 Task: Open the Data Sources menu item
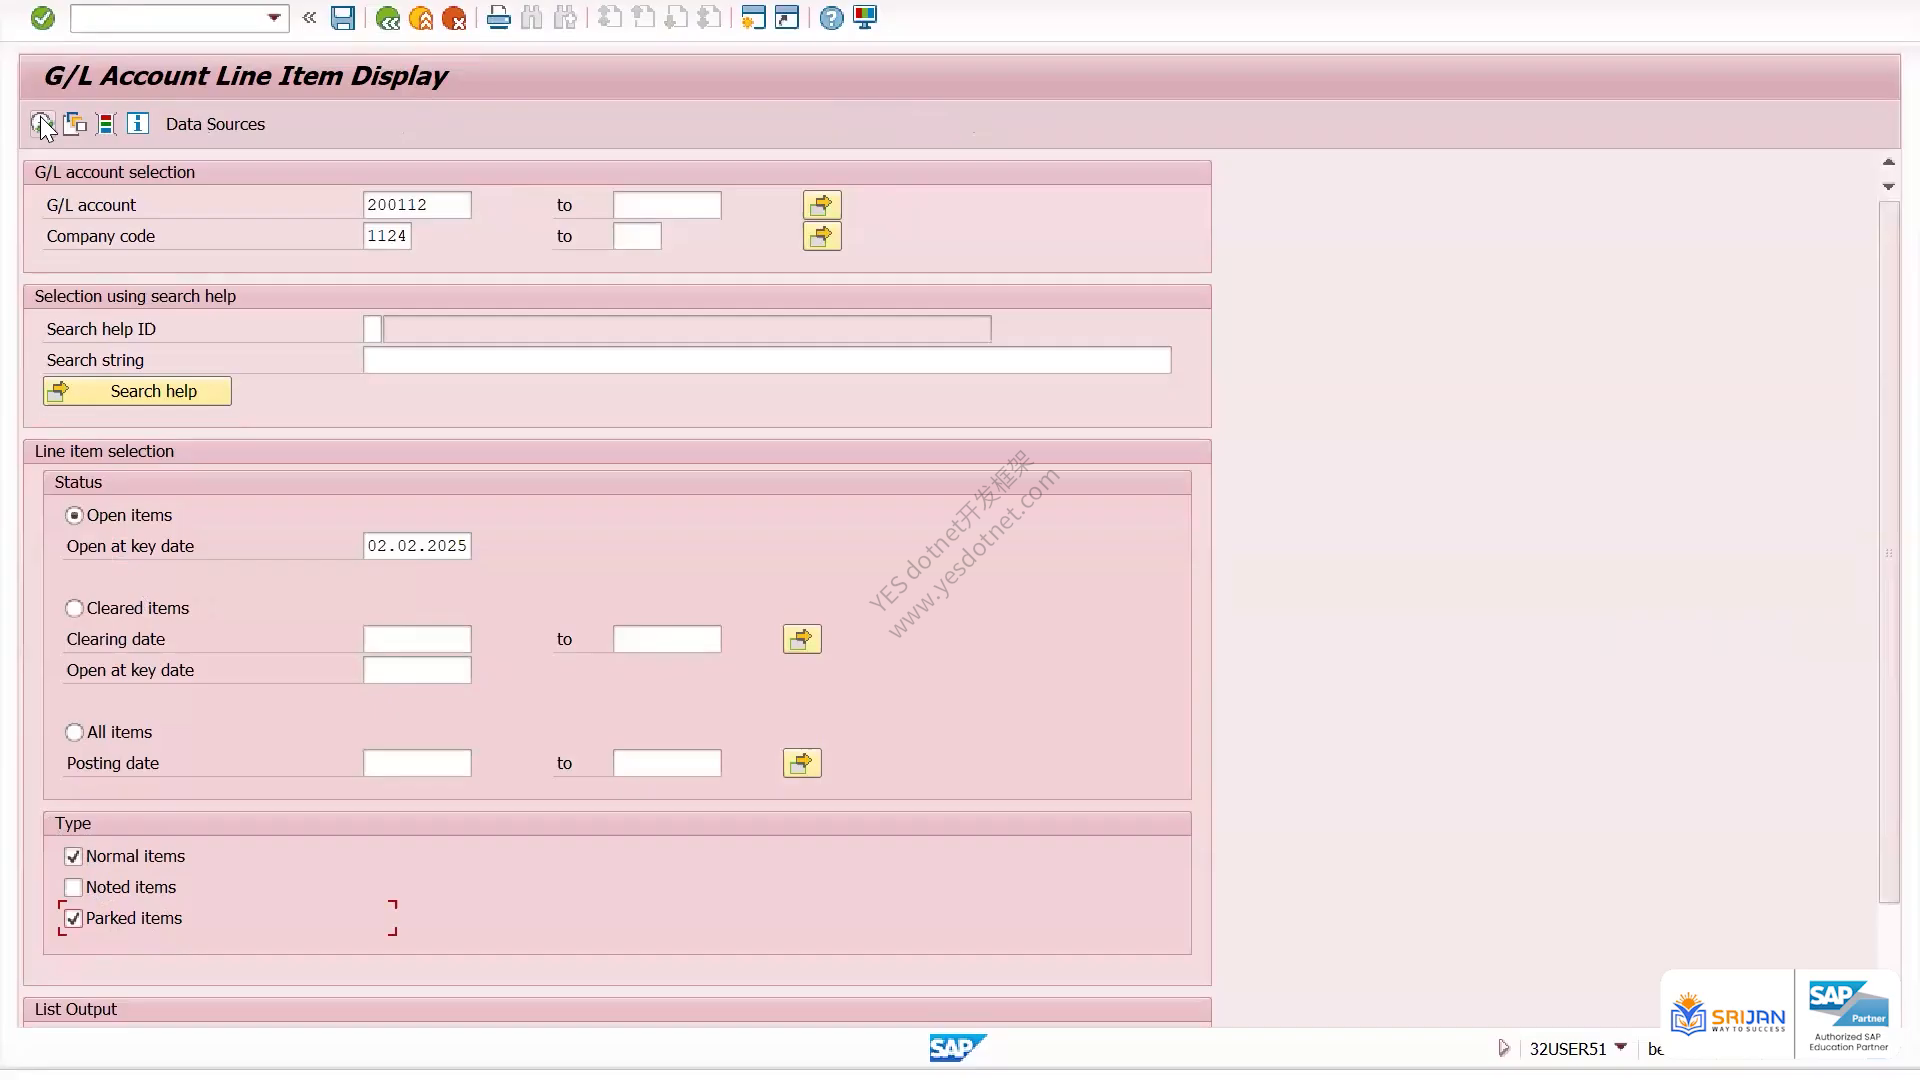pos(215,124)
